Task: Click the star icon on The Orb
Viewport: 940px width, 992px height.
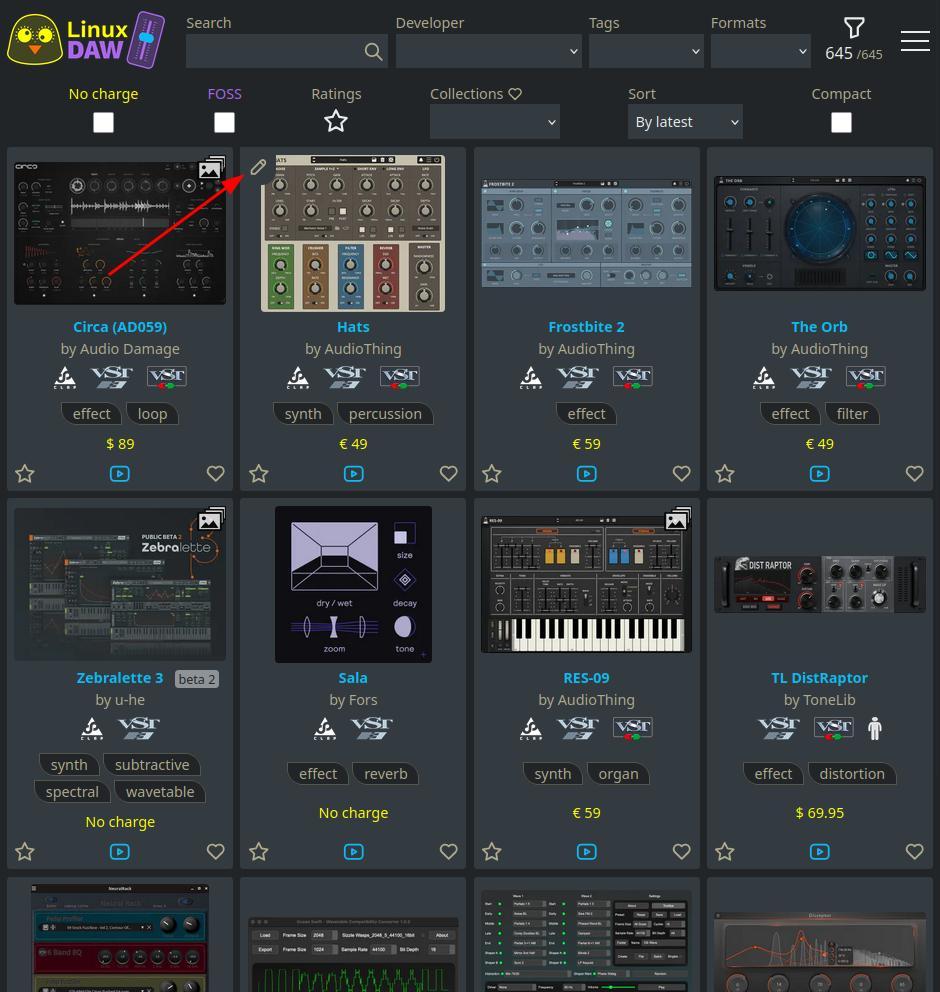Action: [725, 474]
